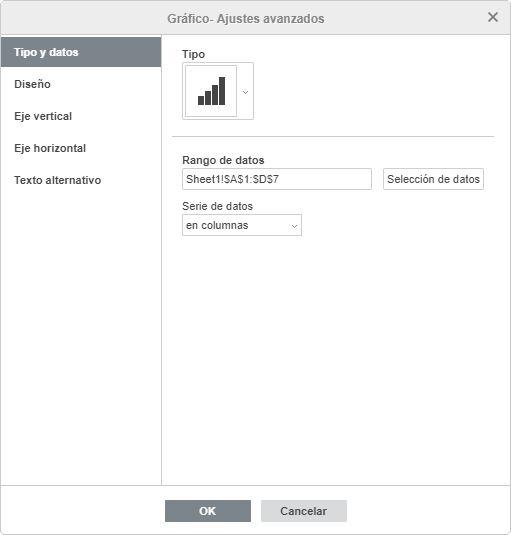
Task: Click the Rango de datos label
Action: tap(223, 160)
